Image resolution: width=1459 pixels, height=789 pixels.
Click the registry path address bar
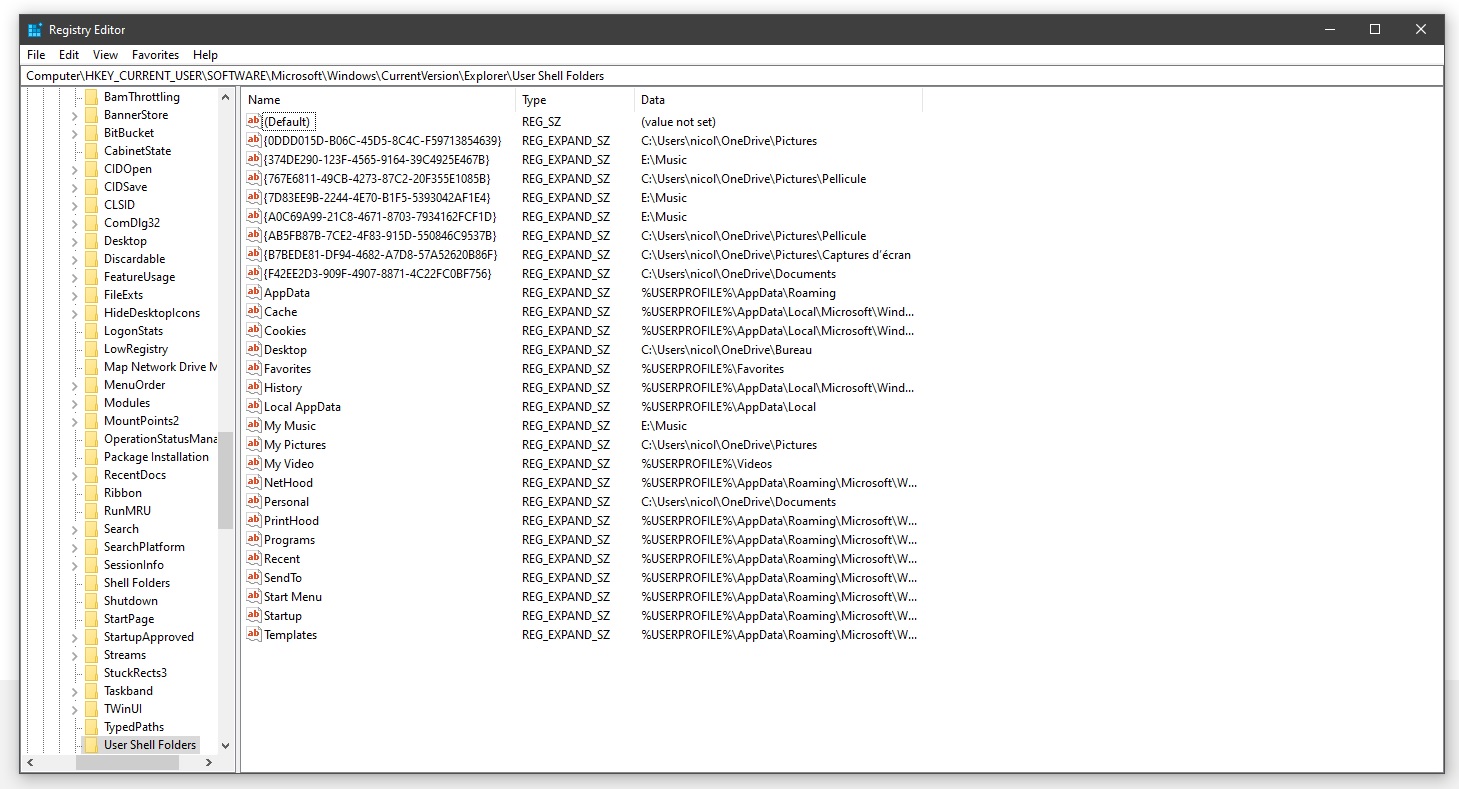click(x=730, y=76)
